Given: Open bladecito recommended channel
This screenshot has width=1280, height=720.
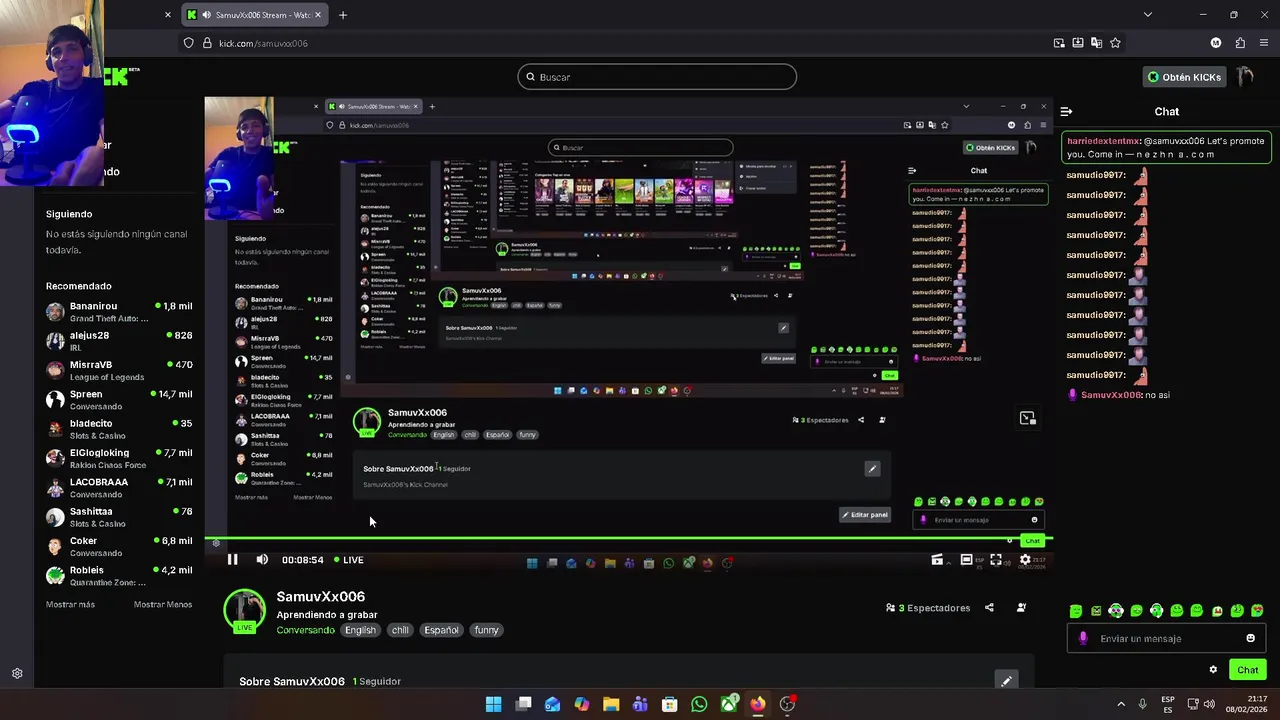Looking at the screenshot, I should click(x=119, y=429).
